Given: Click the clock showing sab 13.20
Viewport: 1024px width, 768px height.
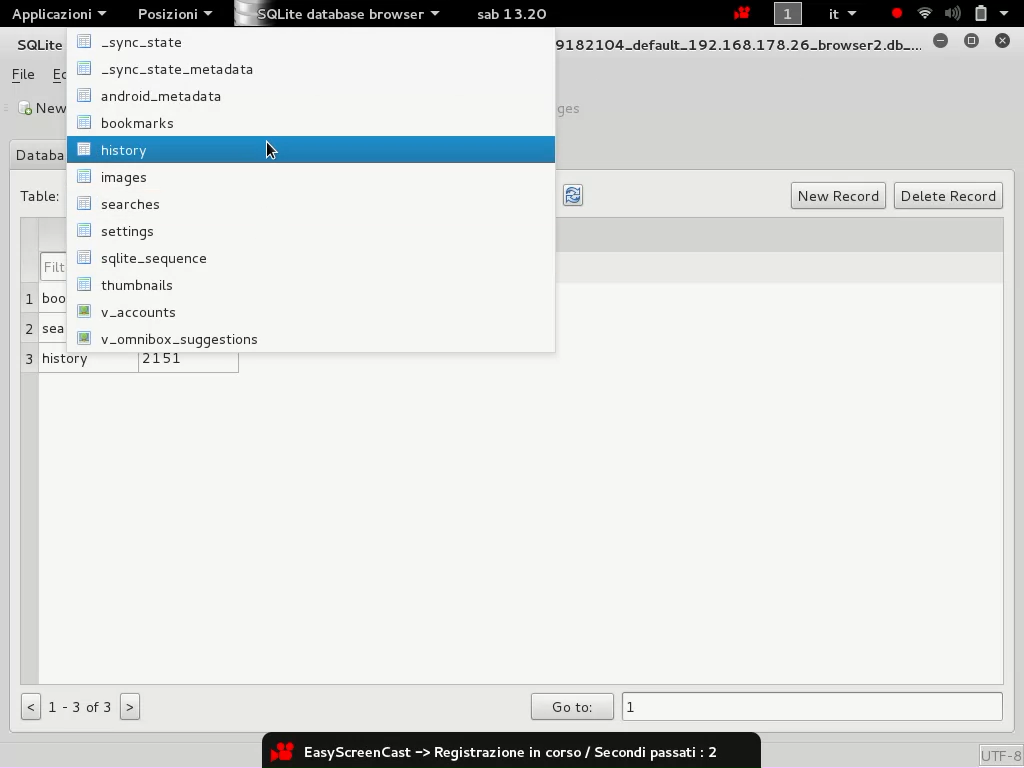Looking at the screenshot, I should coord(511,14).
